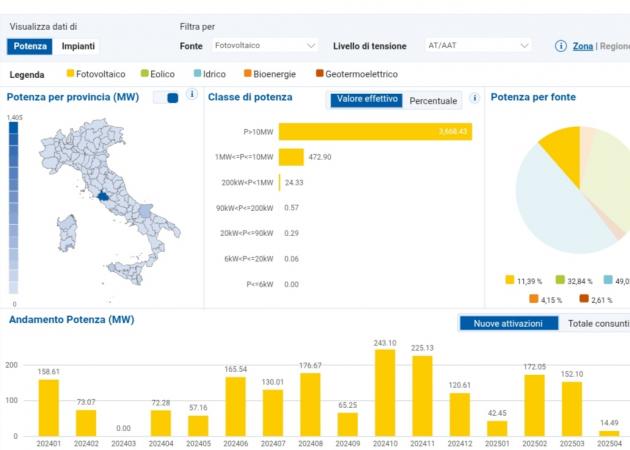Click info icon beside Potenza per provincia
The image size is (630, 450).
192,94
